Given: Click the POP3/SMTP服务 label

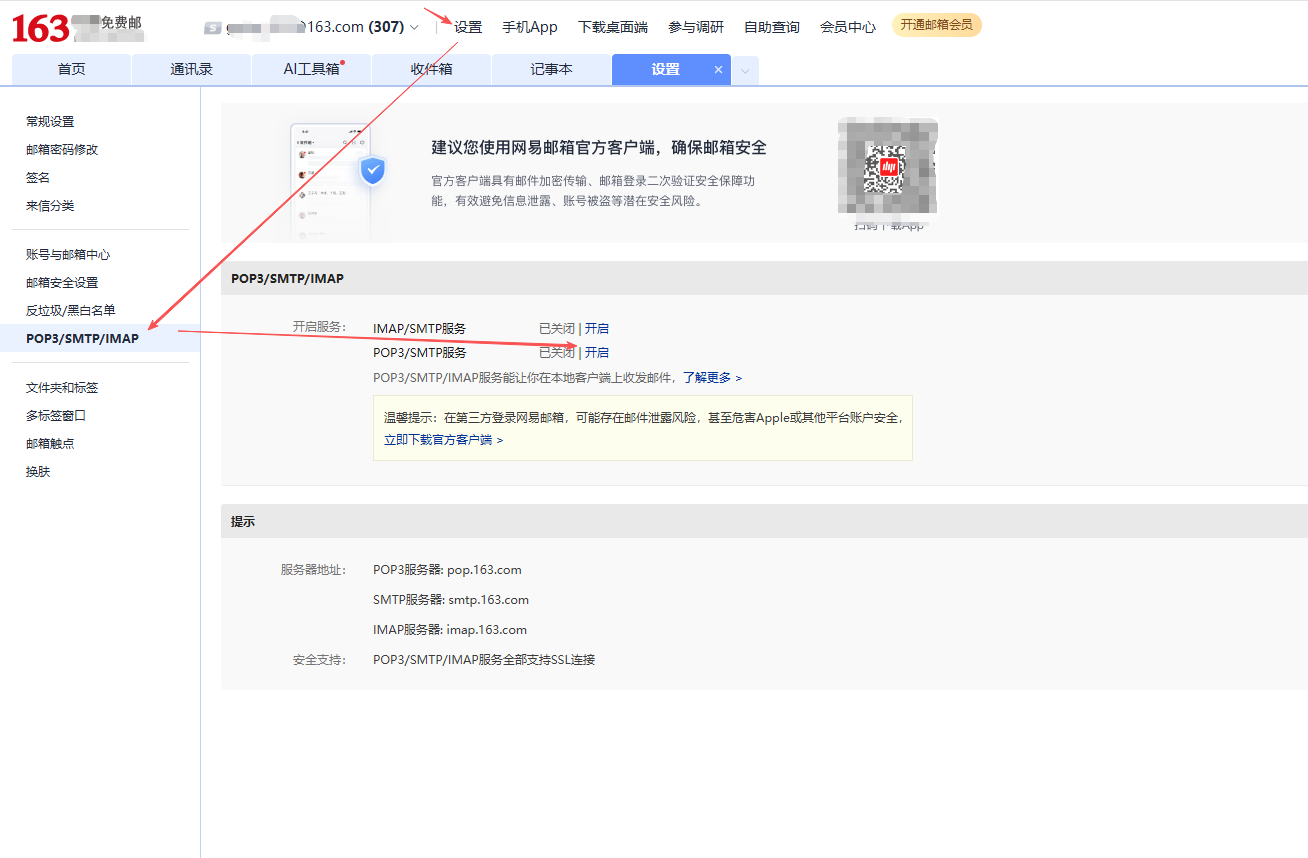Looking at the screenshot, I should pos(419,353).
